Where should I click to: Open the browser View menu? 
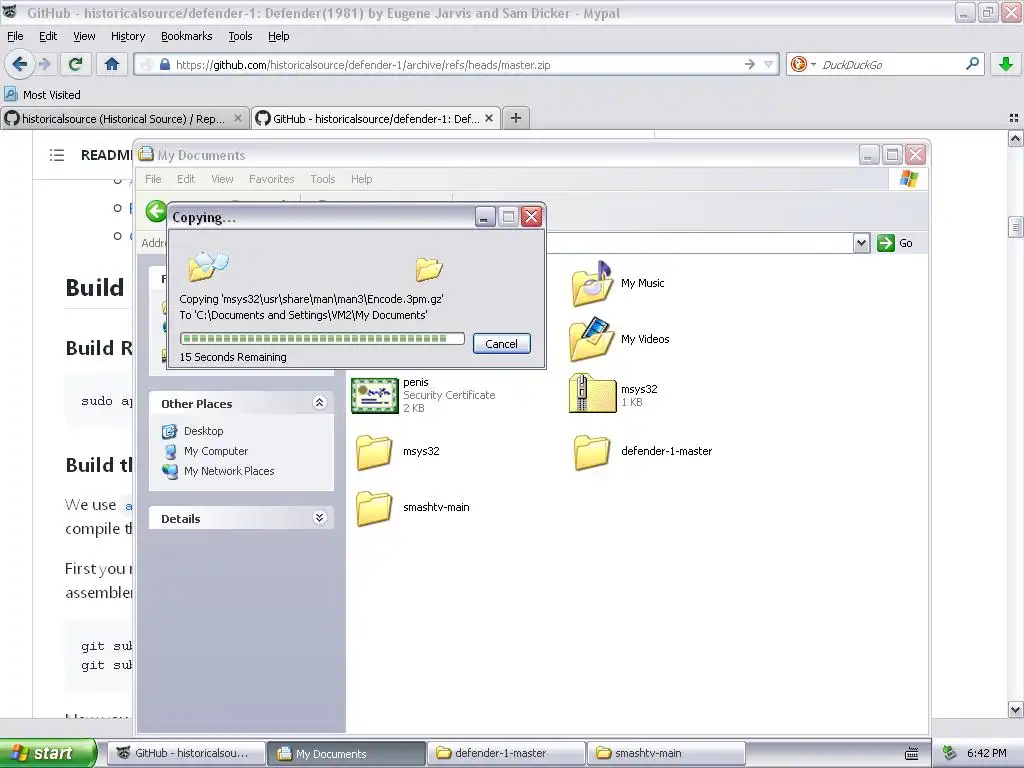point(84,36)
